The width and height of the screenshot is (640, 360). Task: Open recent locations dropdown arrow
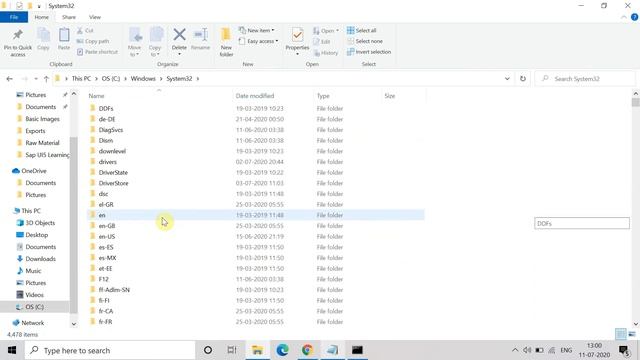coord(36,79)
